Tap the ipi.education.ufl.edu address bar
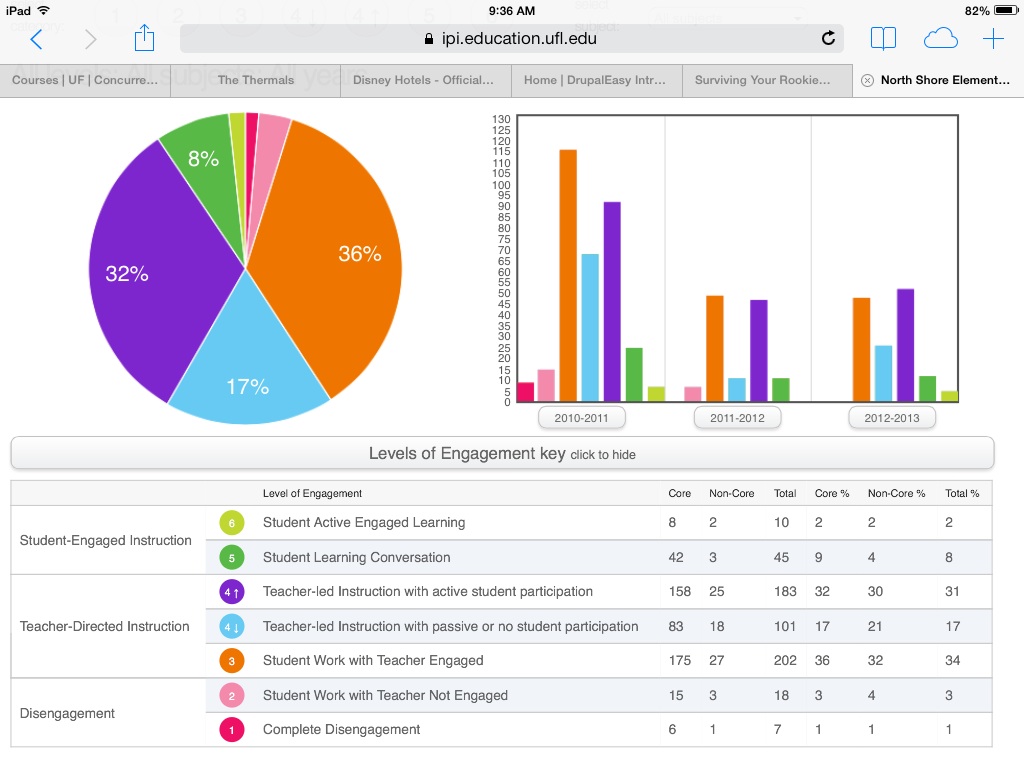 (510, 38)
